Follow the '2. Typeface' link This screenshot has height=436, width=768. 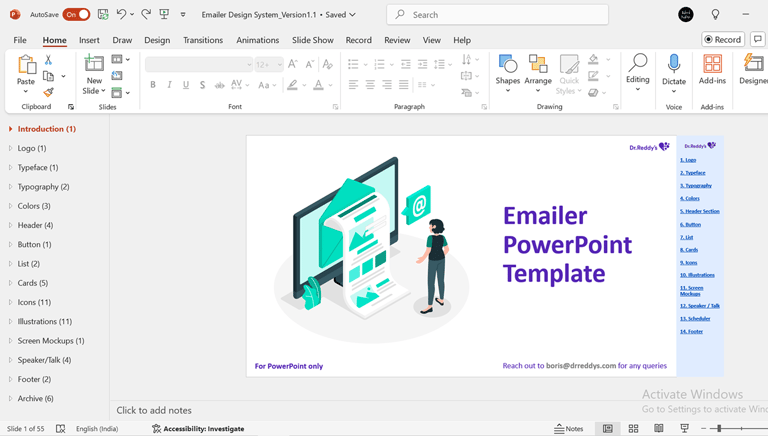pos(693,172)
